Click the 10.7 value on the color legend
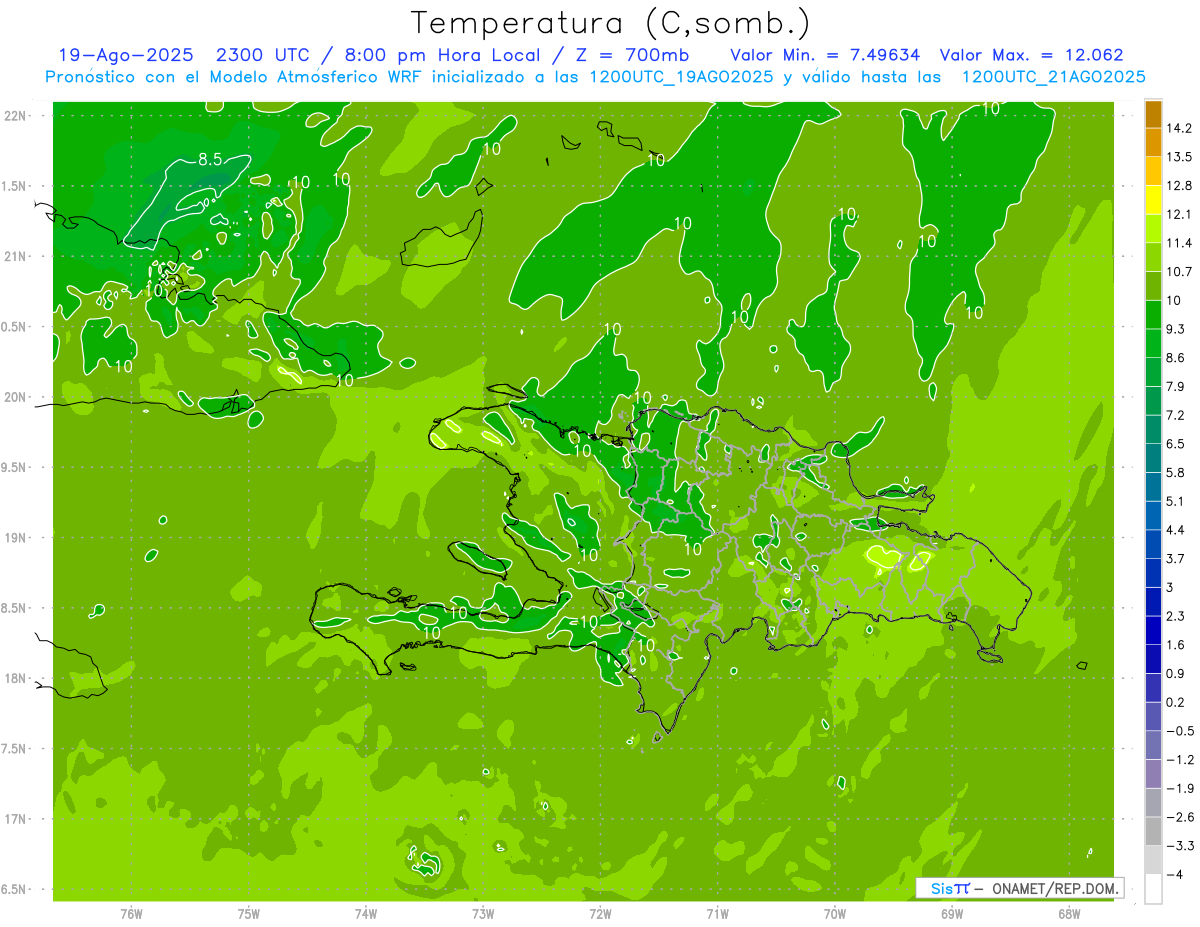The height and width of the screenshot is (927, 1200). [1180, 272]
